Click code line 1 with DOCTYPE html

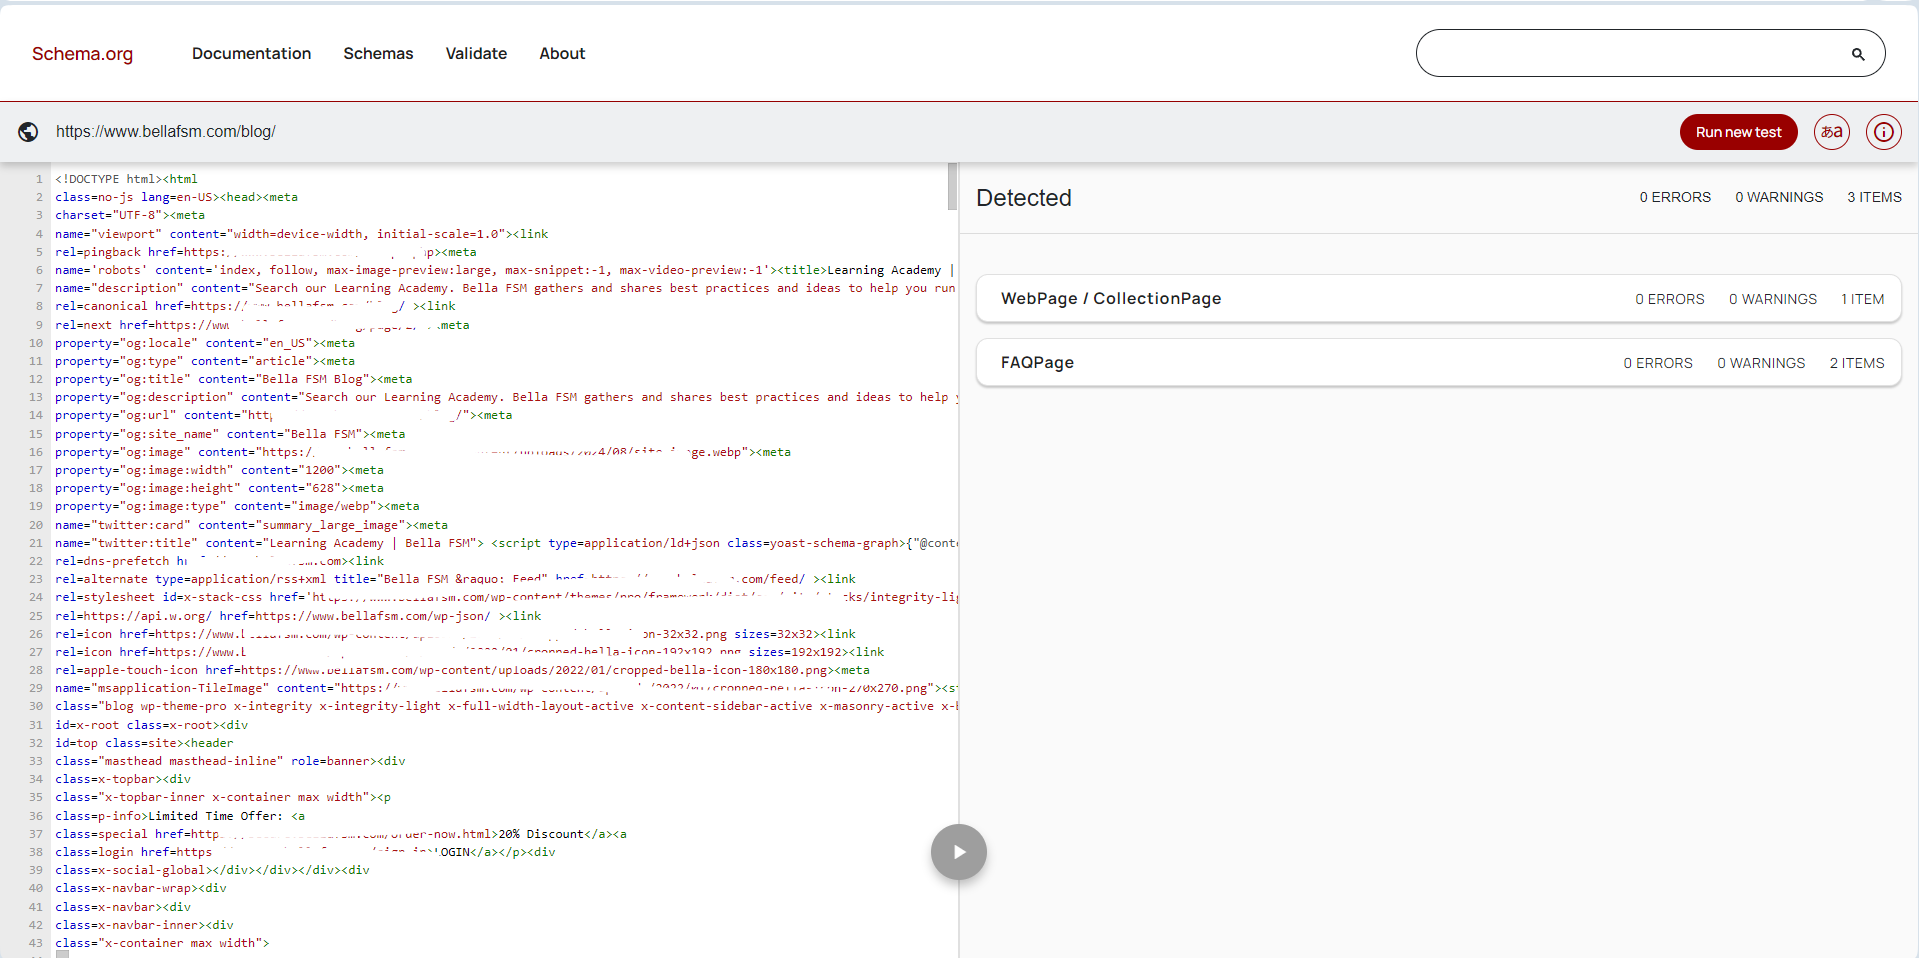click(127, 179)
